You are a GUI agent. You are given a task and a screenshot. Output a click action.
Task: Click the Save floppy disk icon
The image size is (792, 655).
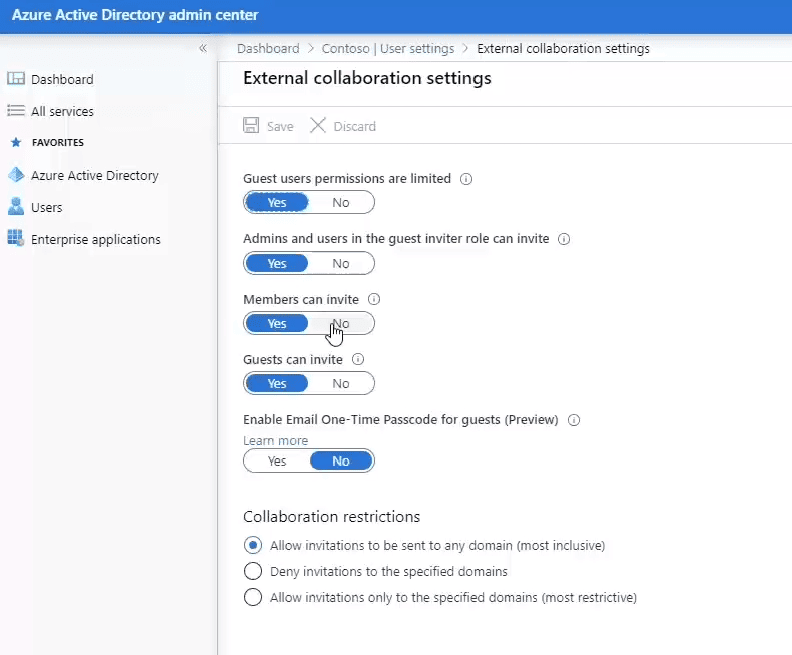point(251,125)
